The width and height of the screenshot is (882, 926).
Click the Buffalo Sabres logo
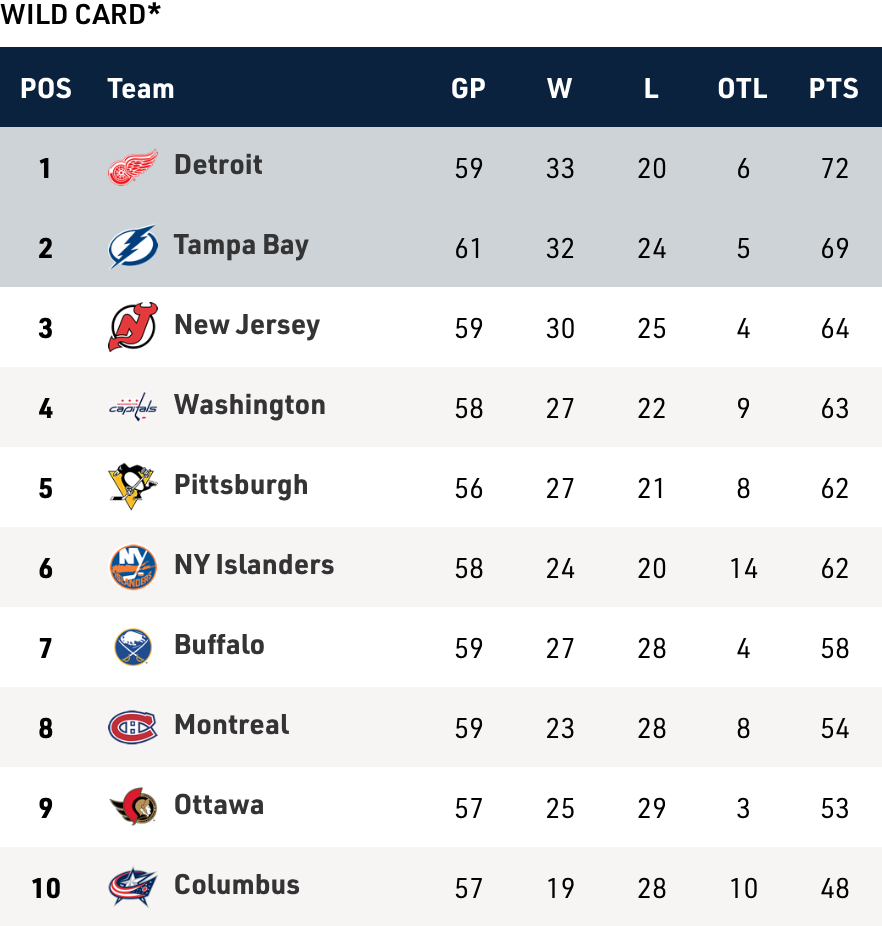coord(133,647)
